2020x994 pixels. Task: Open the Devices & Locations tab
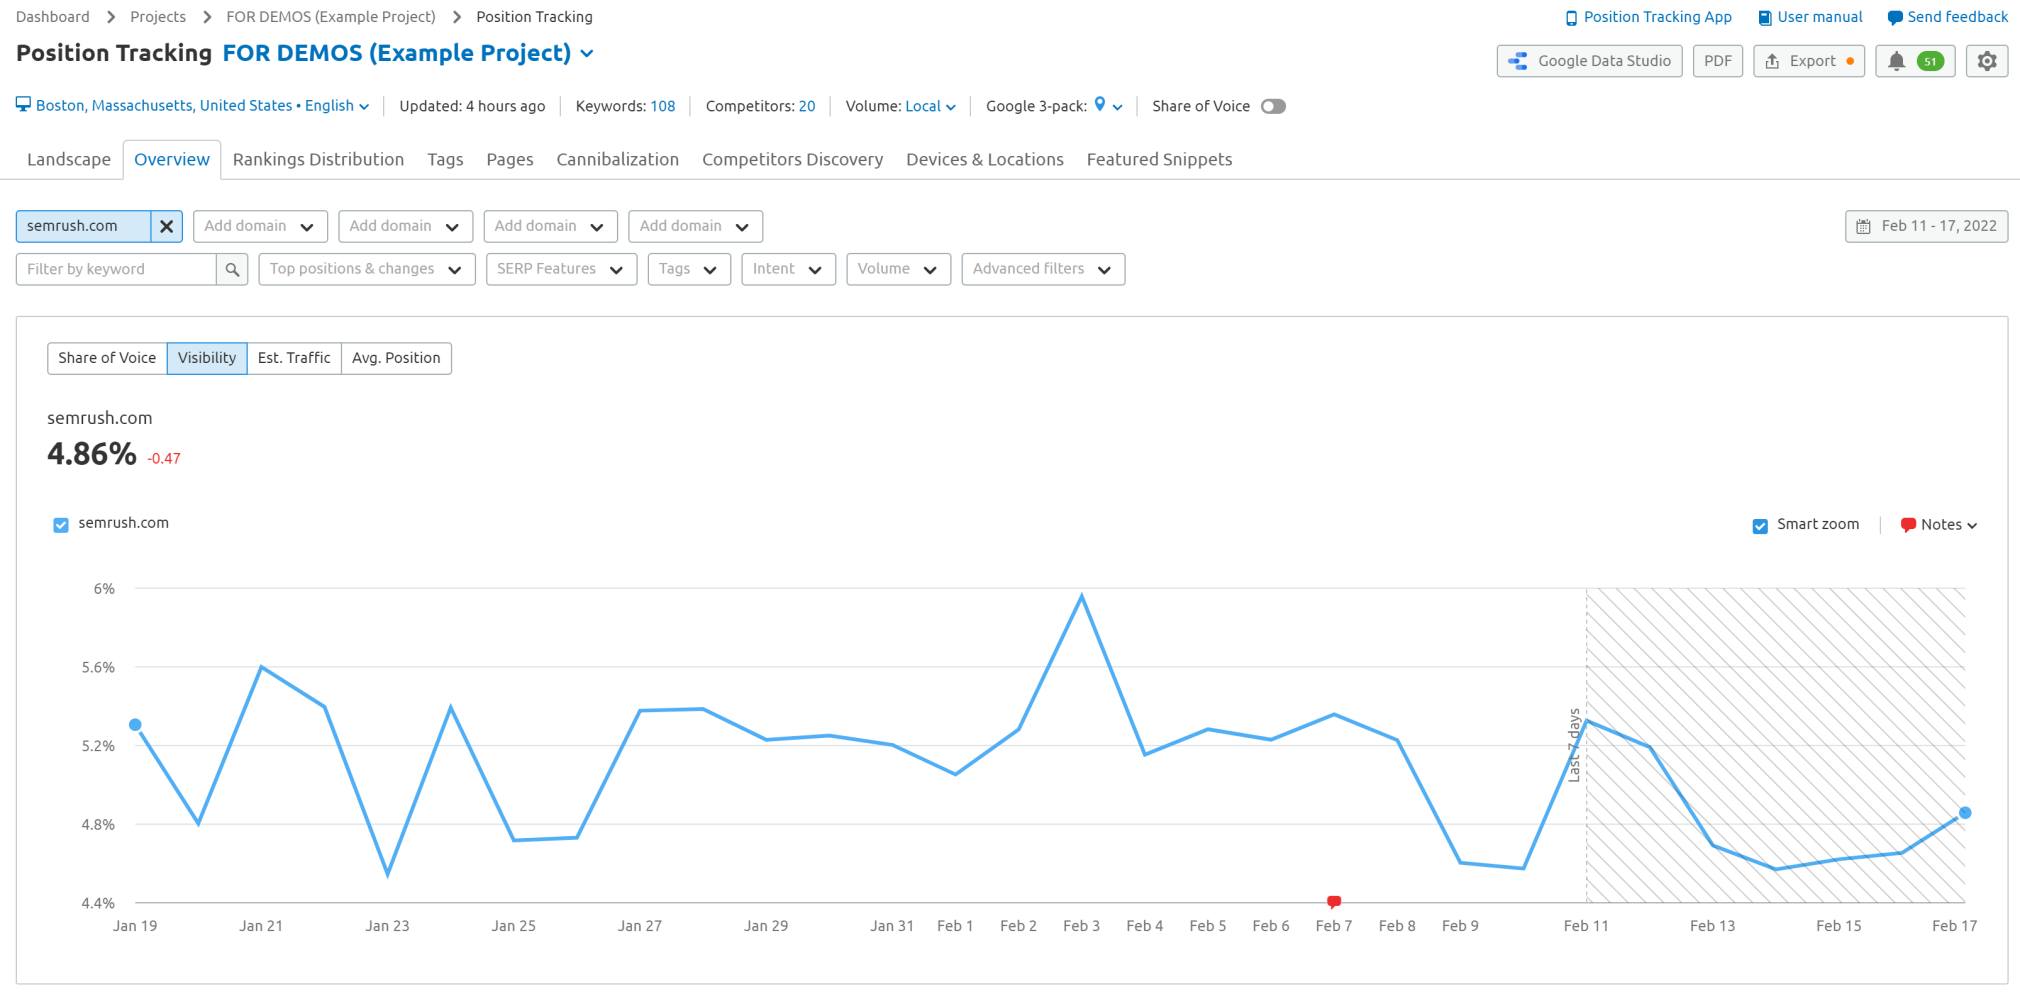point(984,160)
